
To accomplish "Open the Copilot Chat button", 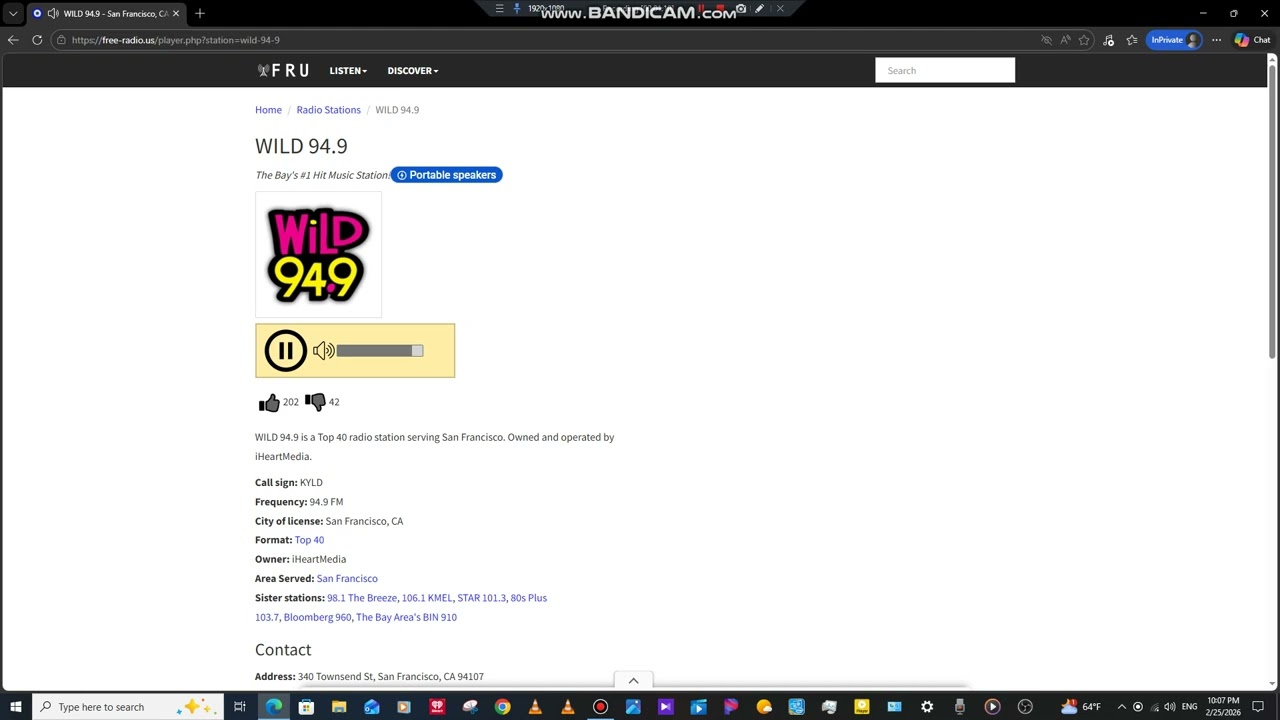I will [x=1252, y=40].
